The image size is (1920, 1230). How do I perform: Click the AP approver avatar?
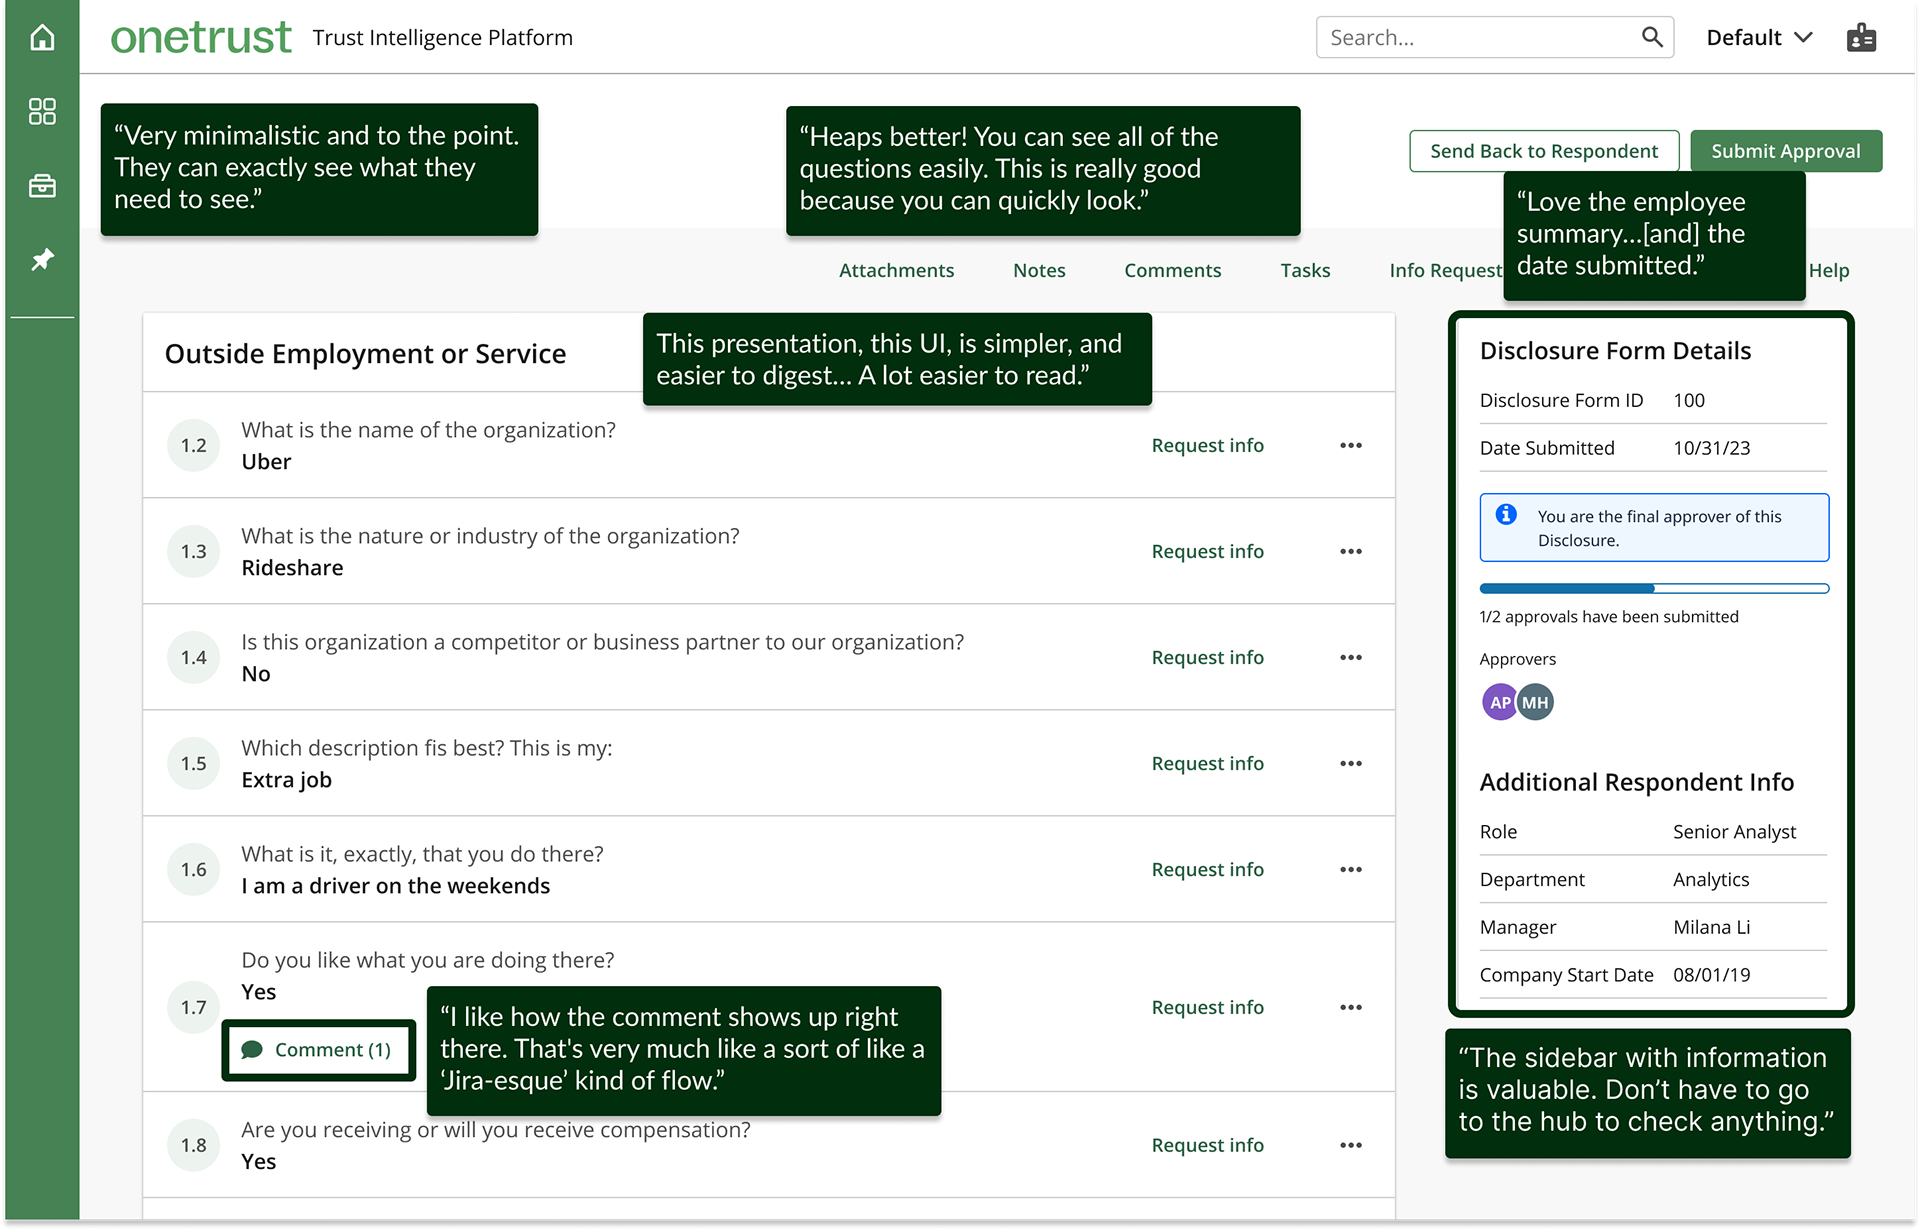click(x=1499, y=702)
